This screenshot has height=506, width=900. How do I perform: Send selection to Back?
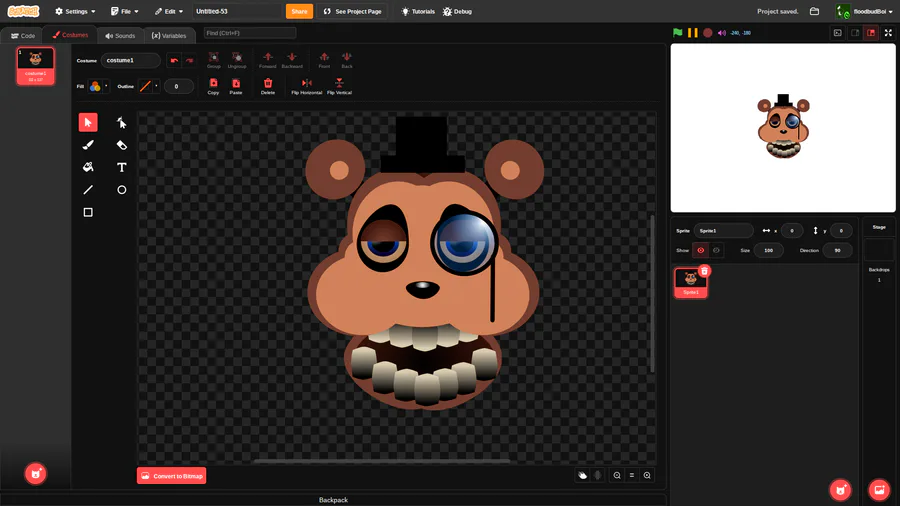tap(347, 60)
